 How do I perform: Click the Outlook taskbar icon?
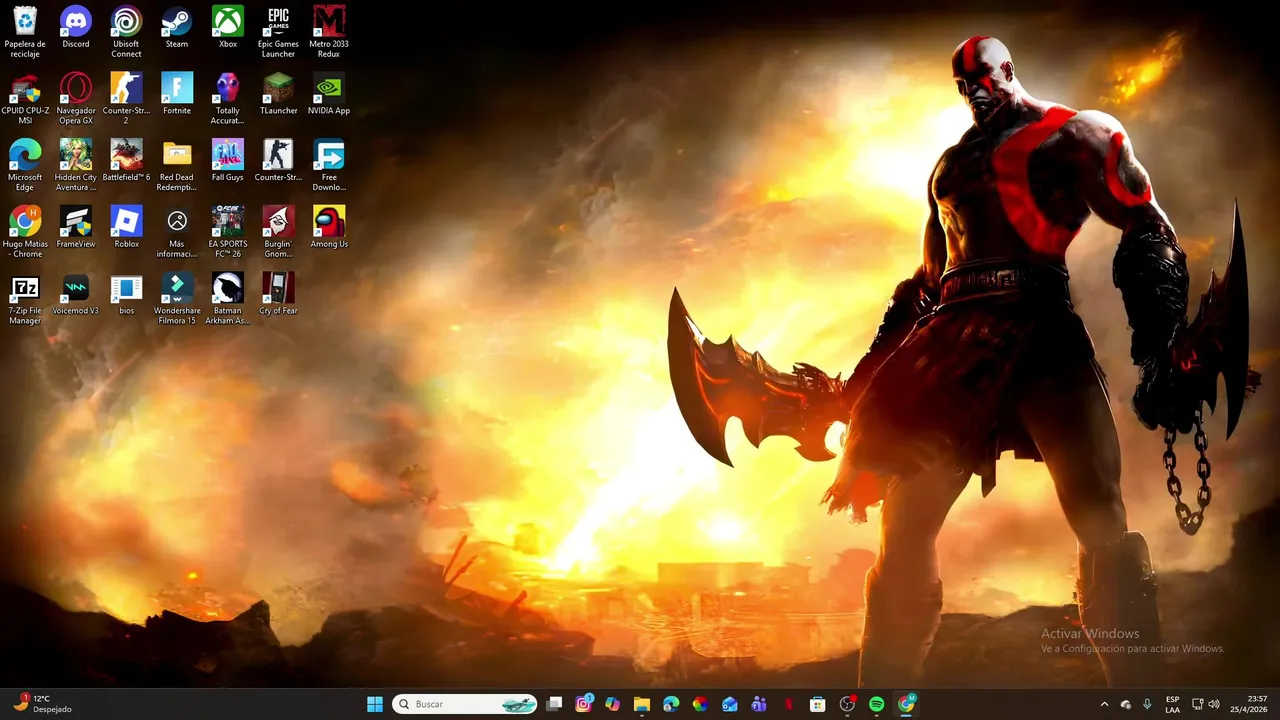coord(730,704)
